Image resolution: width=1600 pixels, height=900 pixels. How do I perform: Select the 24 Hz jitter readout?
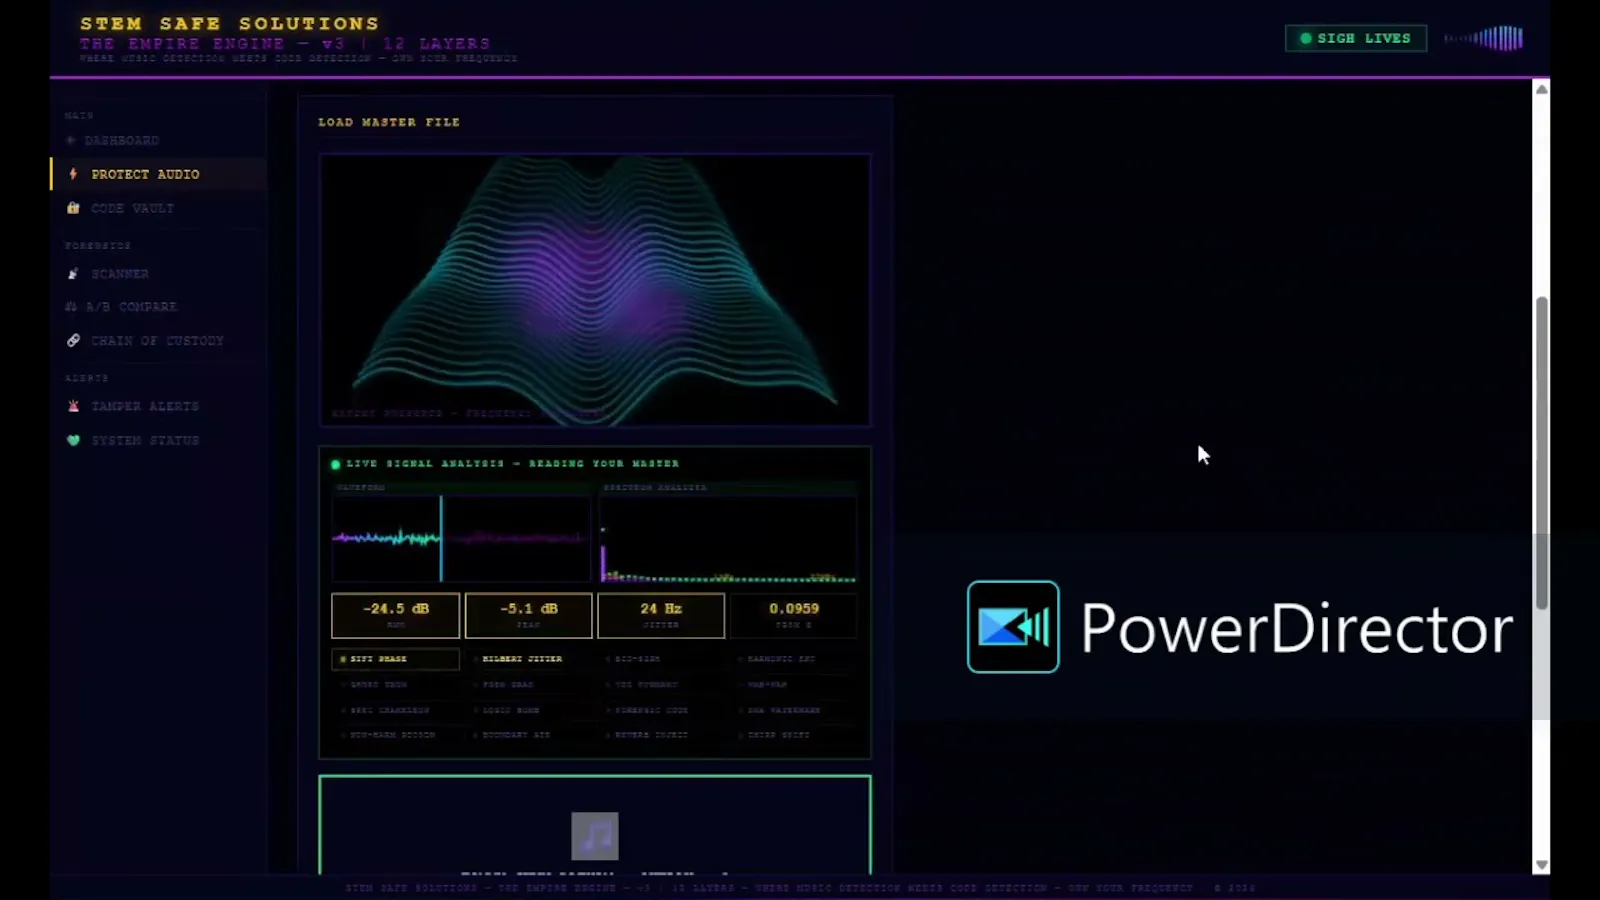[x=661, y=615]
